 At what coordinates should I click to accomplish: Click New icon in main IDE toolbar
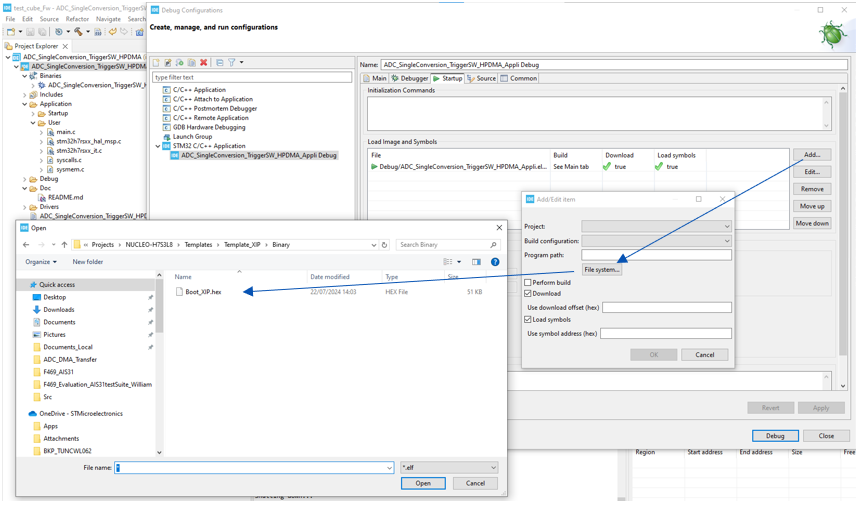[x=11, y=32]
